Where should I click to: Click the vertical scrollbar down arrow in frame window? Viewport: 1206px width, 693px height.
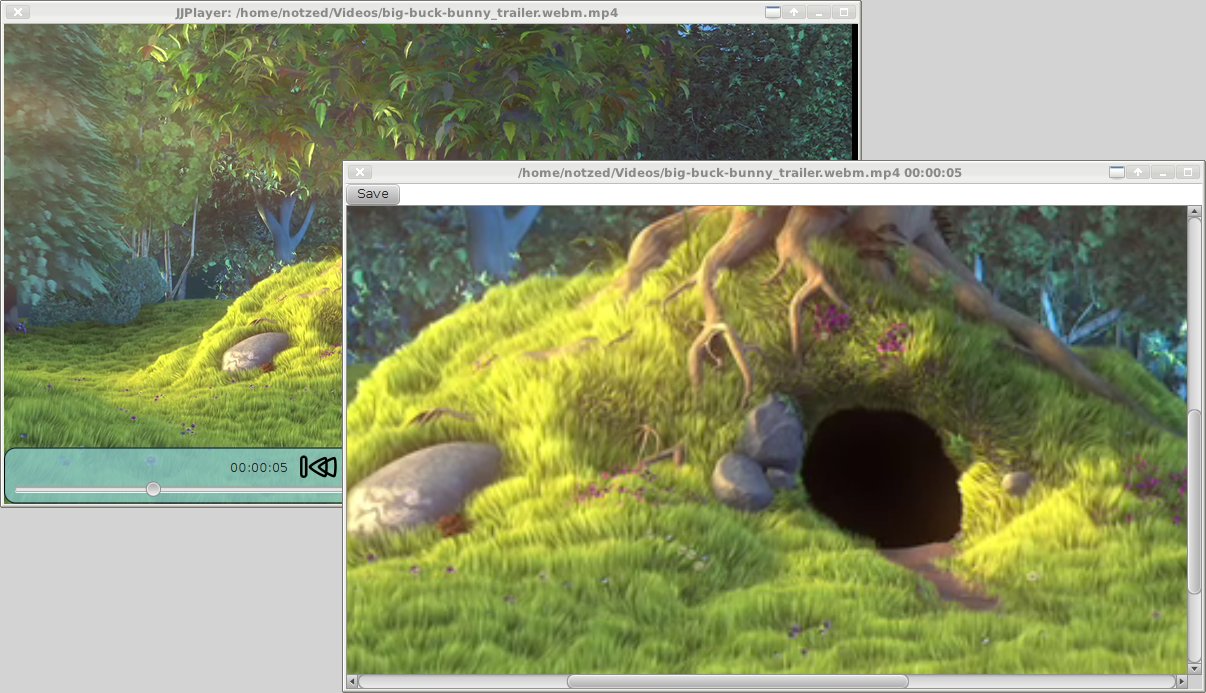[x=1194, y=667]
